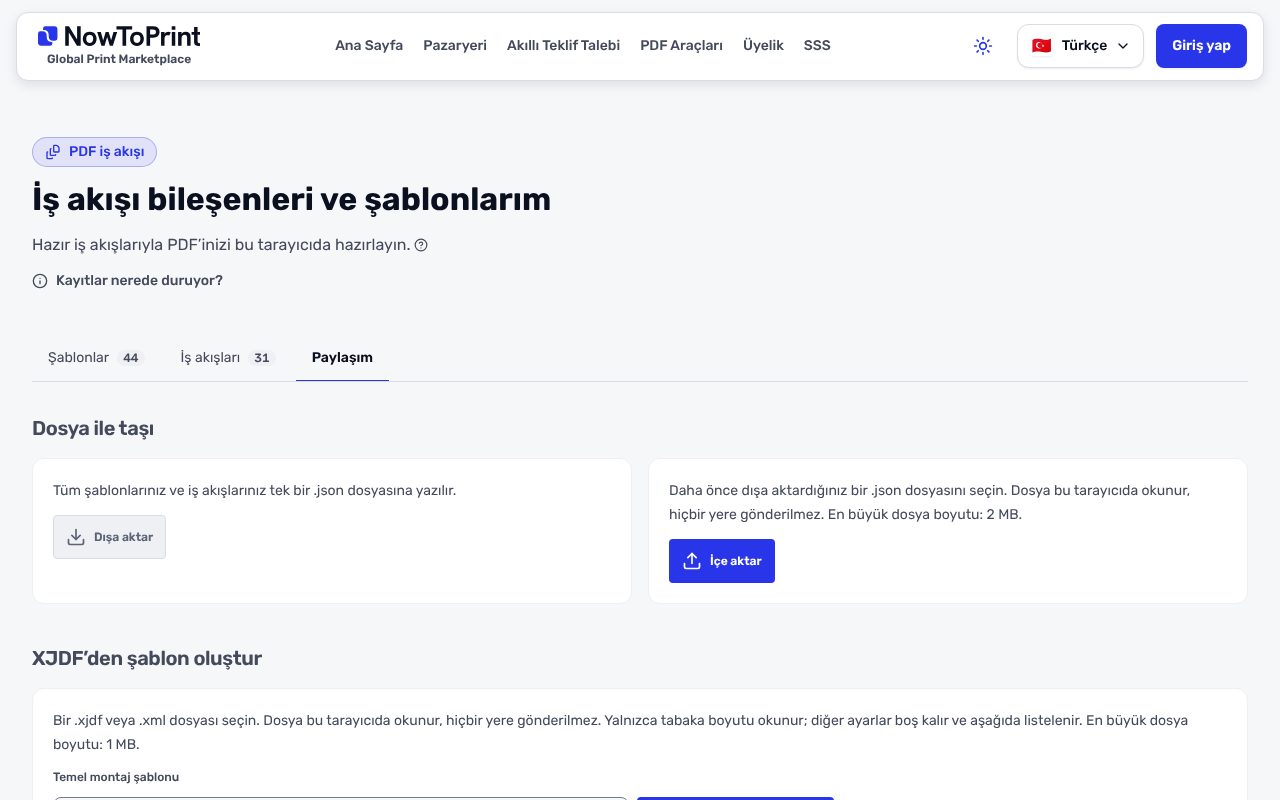Switch to the İş akışları tab
Image resolution: width=1280 pixels, height=800 pixels.
(227, 357)
